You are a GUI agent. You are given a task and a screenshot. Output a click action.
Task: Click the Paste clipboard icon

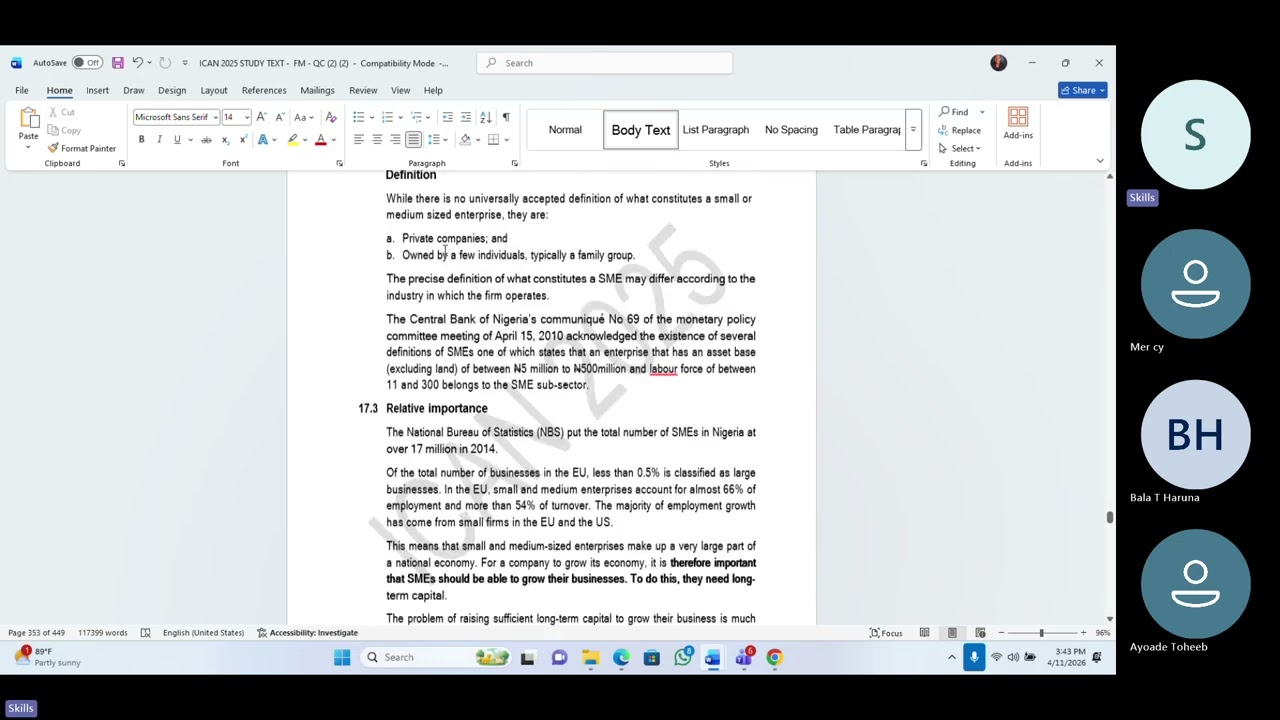point(28,118)
